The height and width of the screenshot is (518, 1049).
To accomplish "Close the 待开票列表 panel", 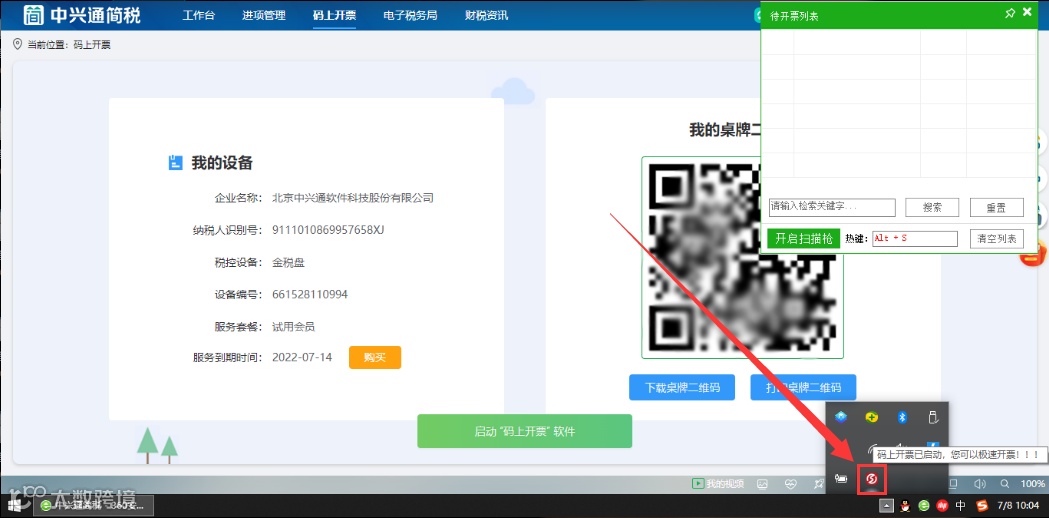I will 1028,12.
